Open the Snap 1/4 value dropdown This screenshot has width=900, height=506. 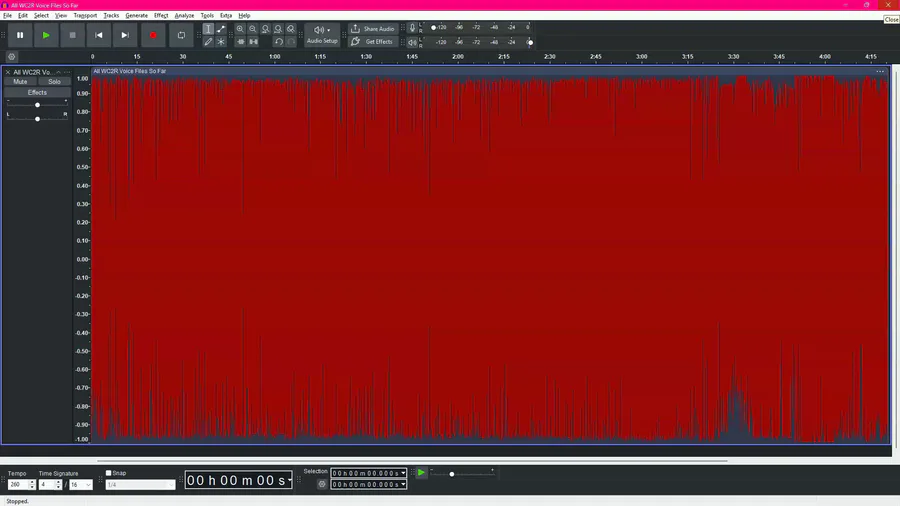coord(140,485)
